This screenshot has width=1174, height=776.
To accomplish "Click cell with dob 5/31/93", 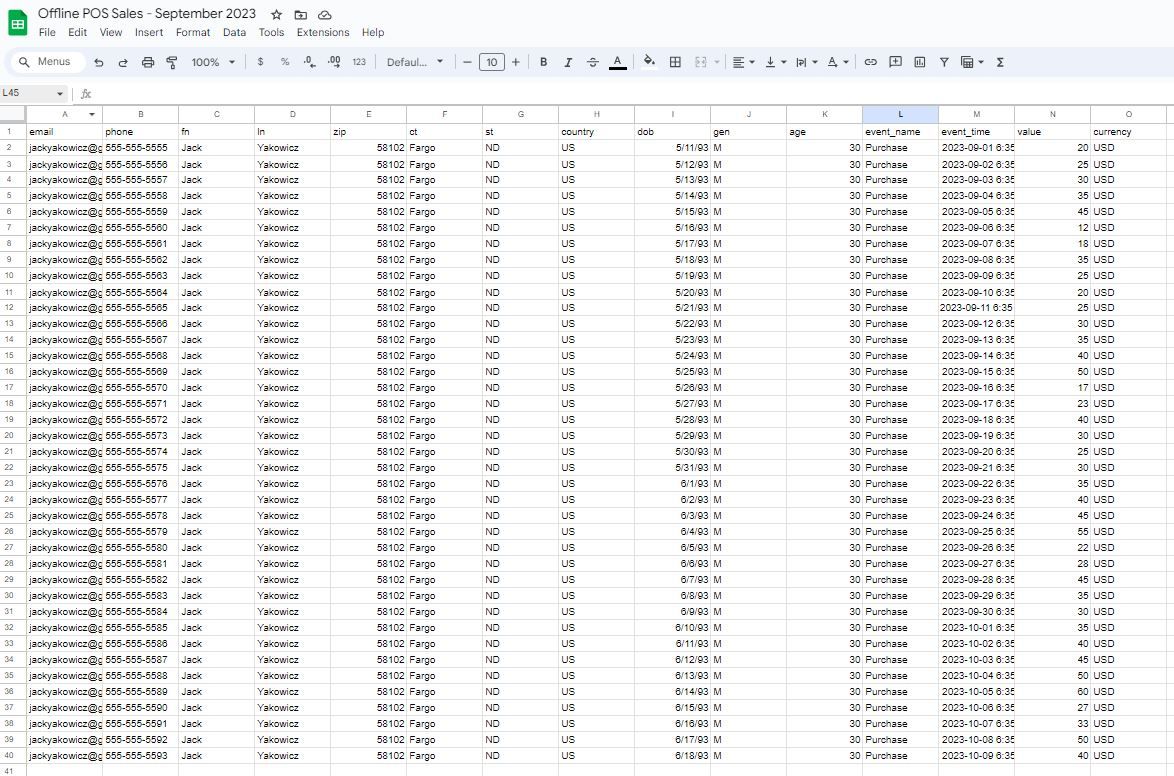I will pyautogui.click(x=672, y=467).
